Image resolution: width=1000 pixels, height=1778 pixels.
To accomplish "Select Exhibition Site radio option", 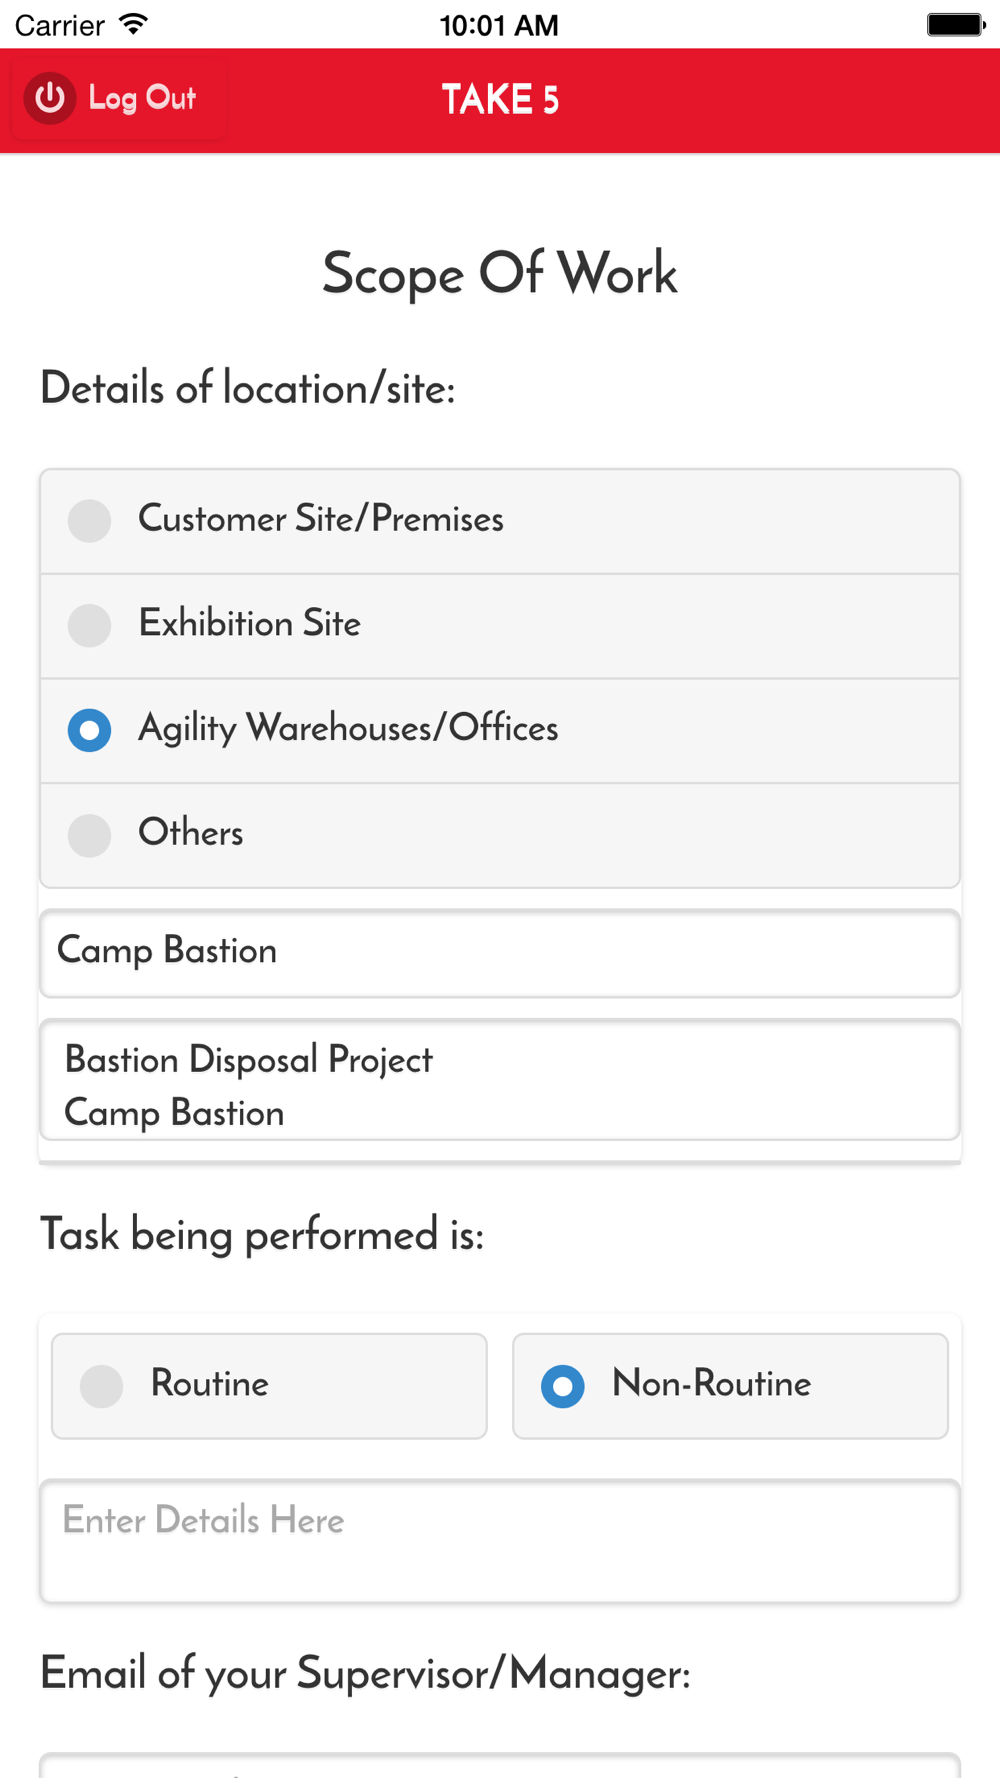I will point(500,626).
